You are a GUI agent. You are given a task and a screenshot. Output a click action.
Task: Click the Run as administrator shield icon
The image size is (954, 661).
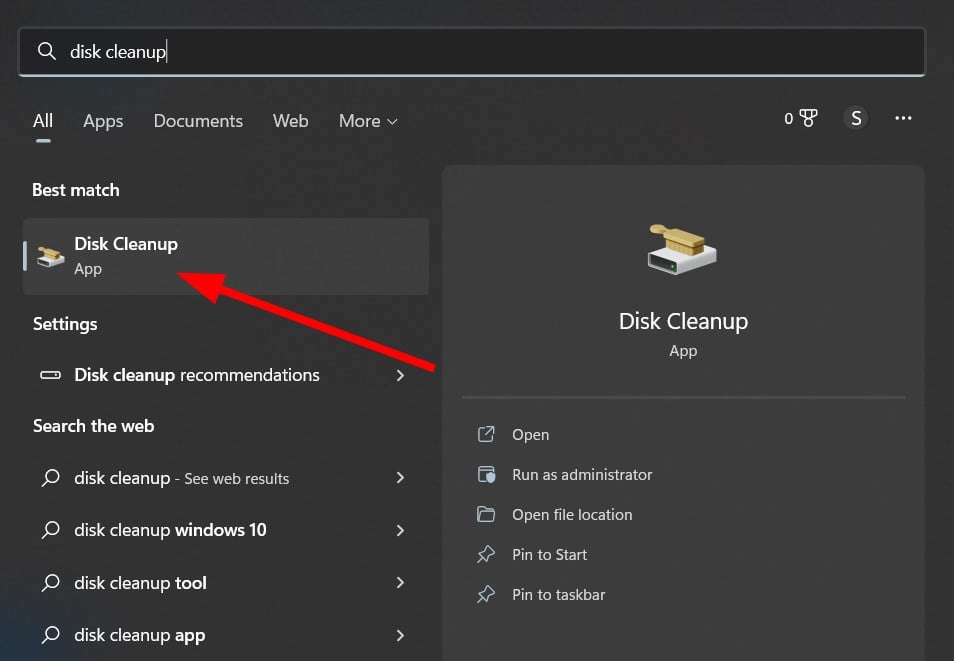click(x=487, y=475)
